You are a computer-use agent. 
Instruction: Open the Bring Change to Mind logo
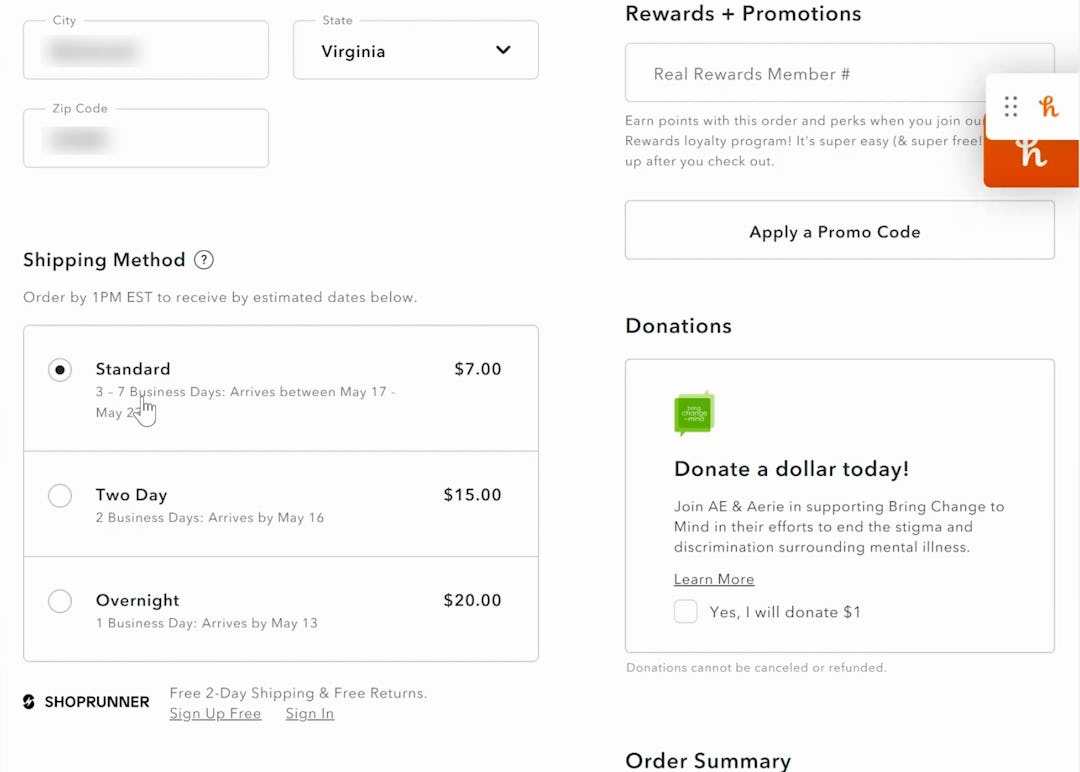(694, 412)
